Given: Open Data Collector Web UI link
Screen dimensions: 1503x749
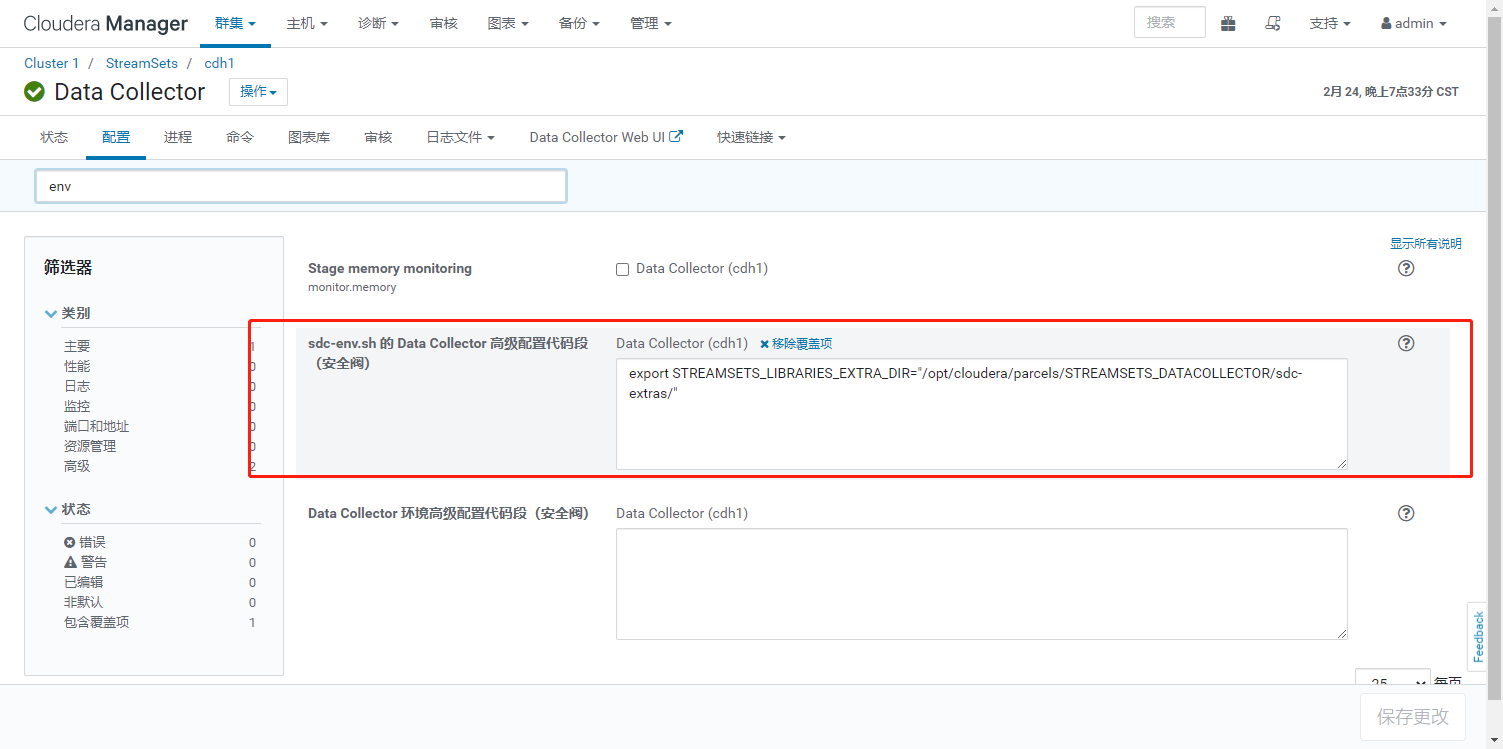Looking at the screenshot, I should (606, 137).
